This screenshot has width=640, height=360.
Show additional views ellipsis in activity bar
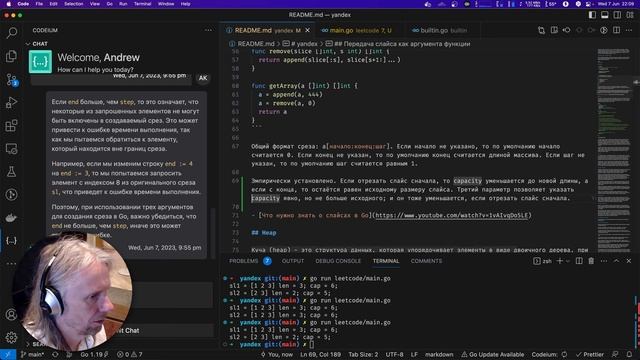11,264
